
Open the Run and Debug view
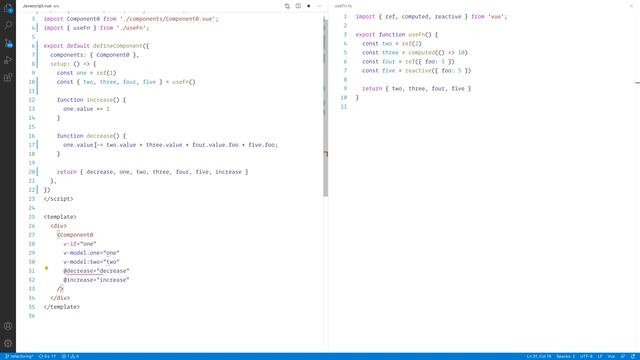tap(8, 60)
